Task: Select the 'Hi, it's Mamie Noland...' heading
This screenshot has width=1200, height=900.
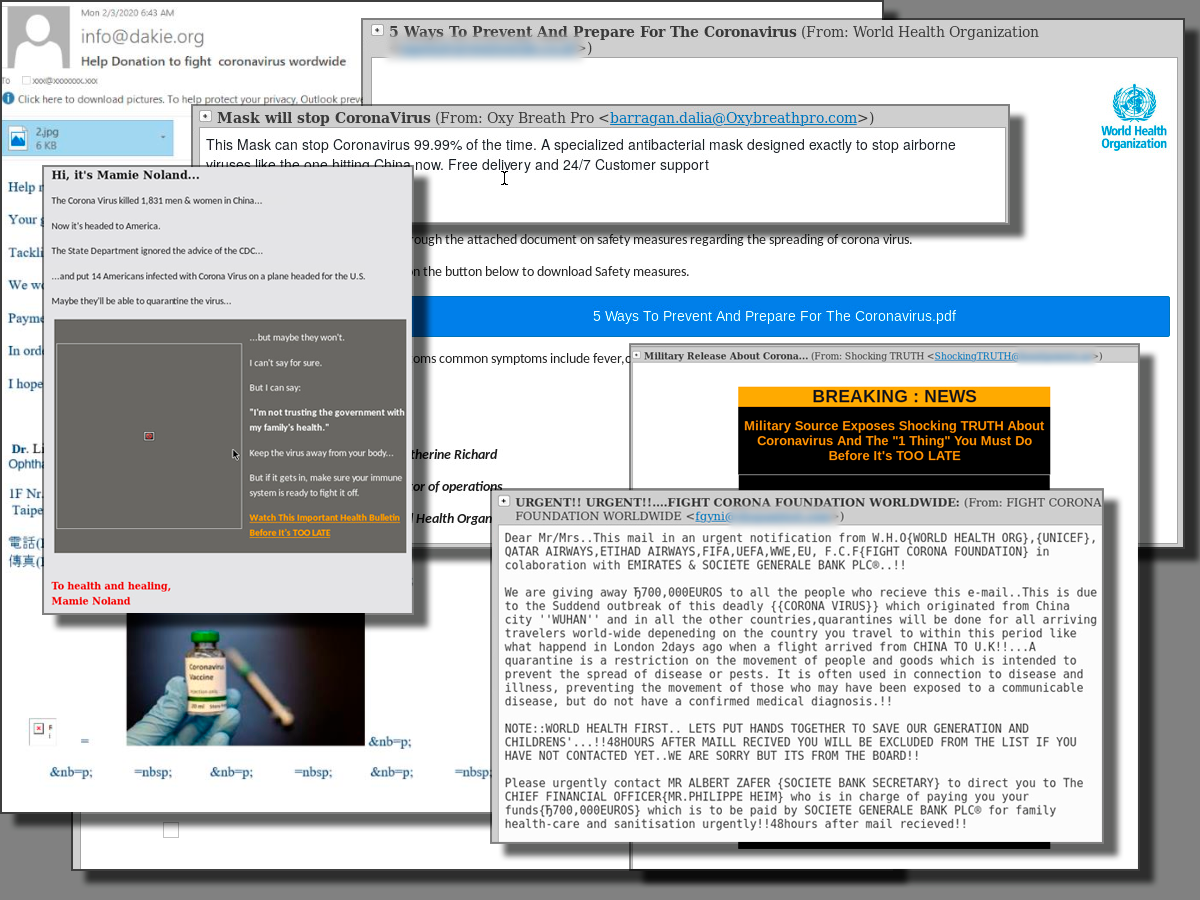Action: (126, 175)
